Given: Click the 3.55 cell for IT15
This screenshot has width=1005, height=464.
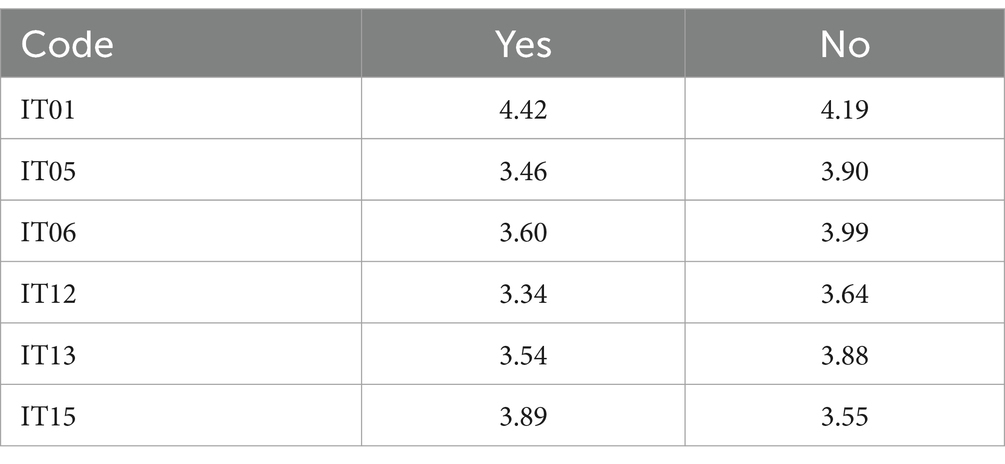Looking at the screenshot, I should tap(845, 417).
